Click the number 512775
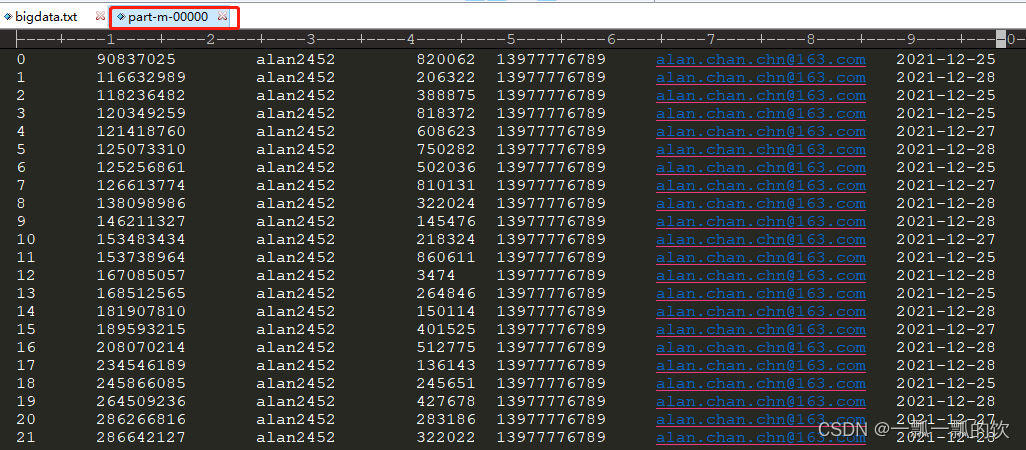The height and width of the screenshot is (450, 1026). click(x=446, y=347)
